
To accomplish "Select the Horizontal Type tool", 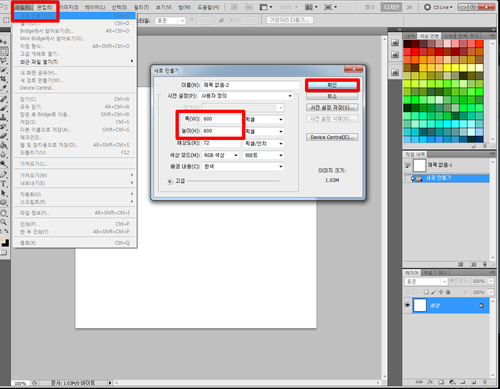I will 3,184.
